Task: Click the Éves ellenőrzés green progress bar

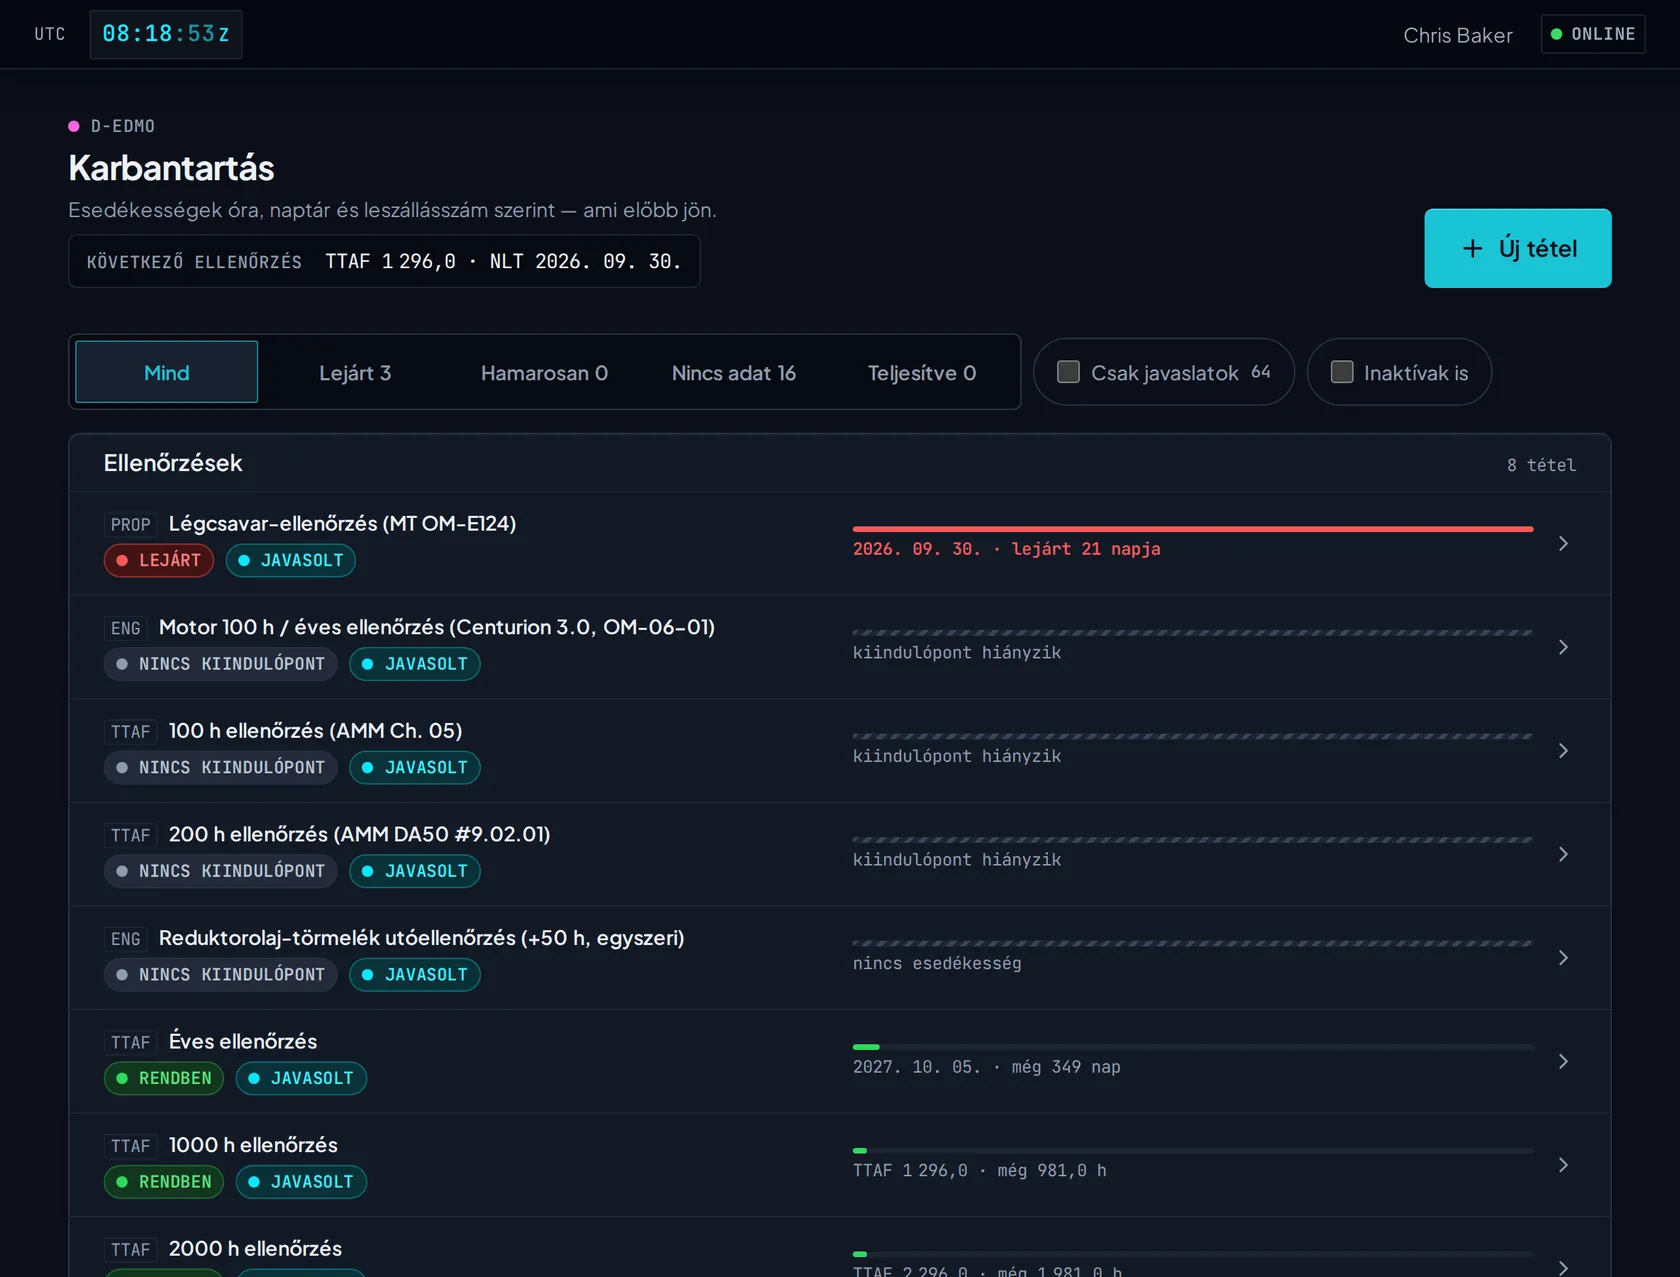Action: (1192, 1047)
